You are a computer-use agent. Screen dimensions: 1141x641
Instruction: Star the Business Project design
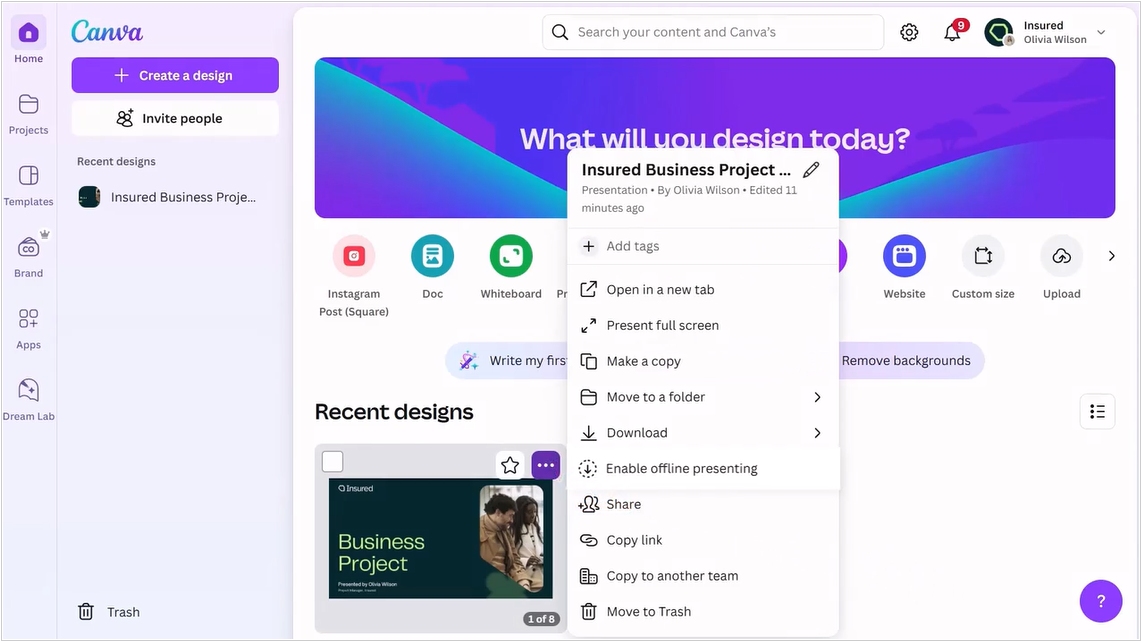[x=510, y=465]
